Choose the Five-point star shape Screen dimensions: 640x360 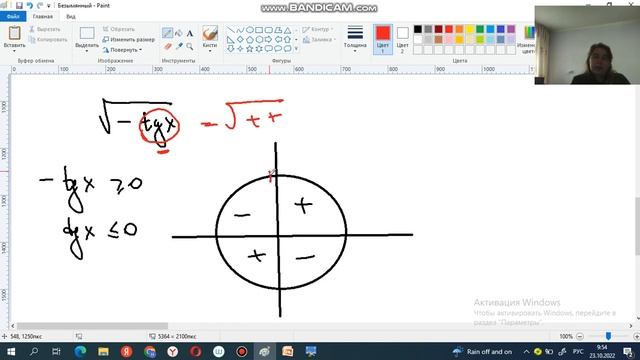(x=249, y=49)
